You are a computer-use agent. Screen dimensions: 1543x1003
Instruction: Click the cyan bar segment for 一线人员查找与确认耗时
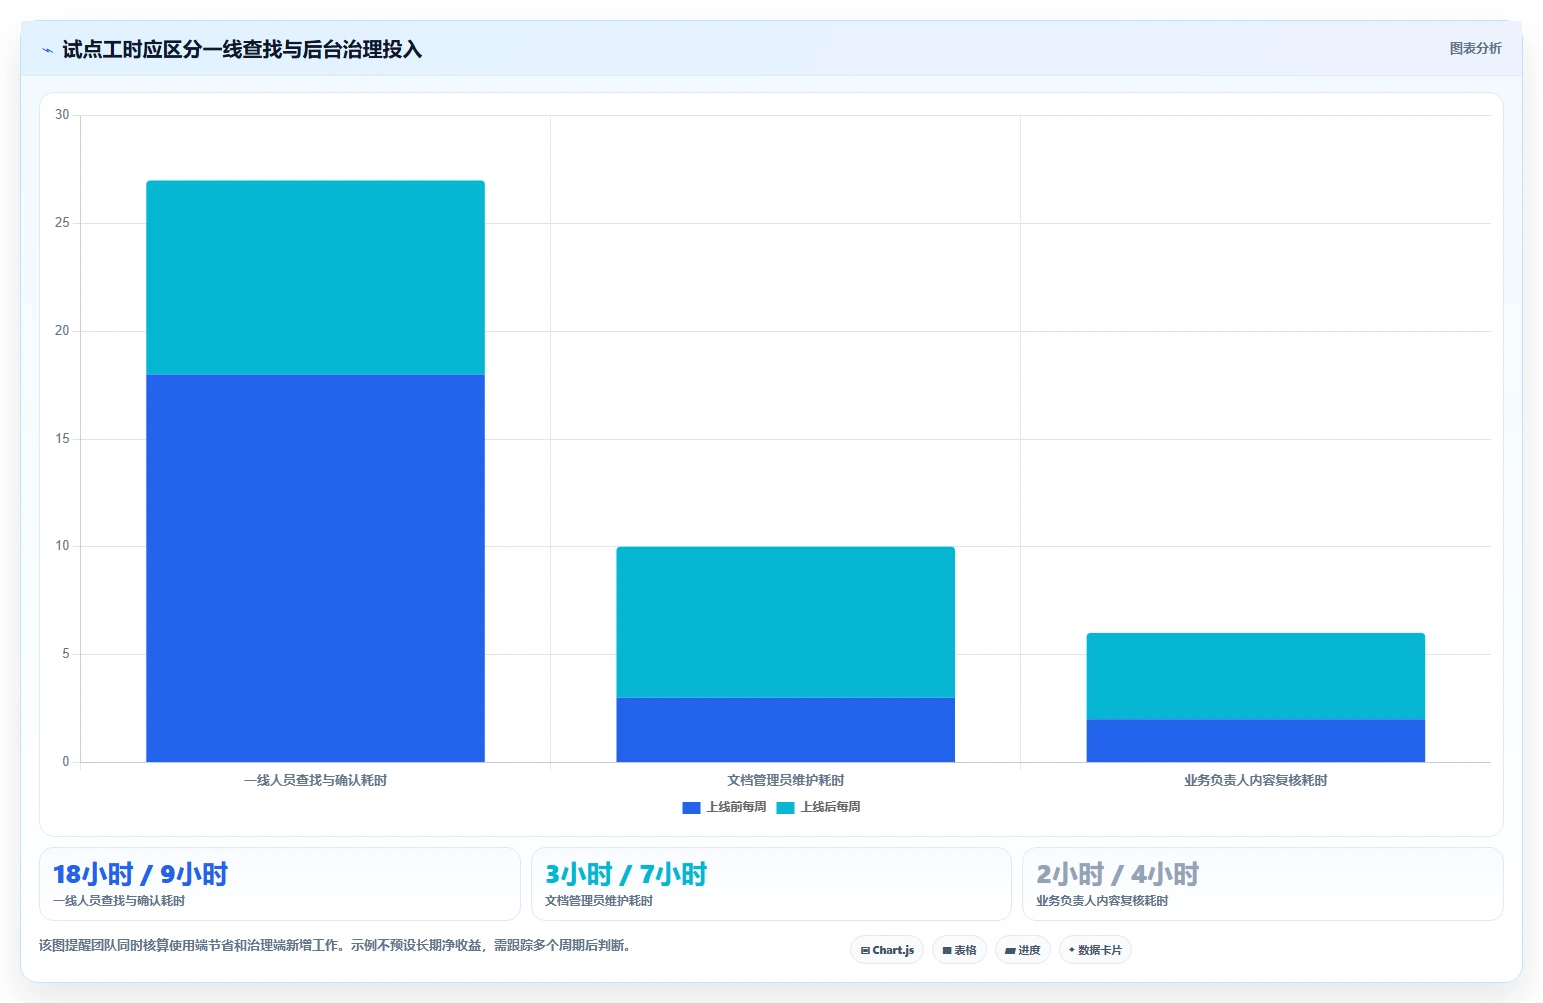pyautogui.click(x=315, y=278)
